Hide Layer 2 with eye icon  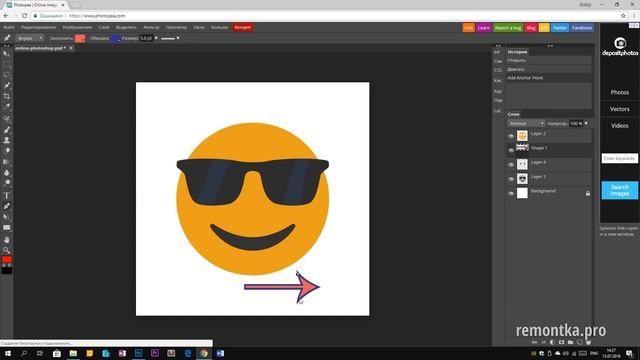click(511, 136)
